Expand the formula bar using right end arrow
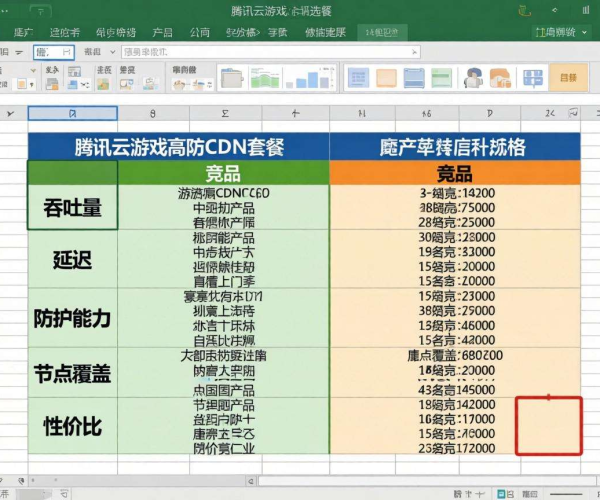The height and width of the screenshot is (500, 600). pyautogui.click(x=414, y=52)
